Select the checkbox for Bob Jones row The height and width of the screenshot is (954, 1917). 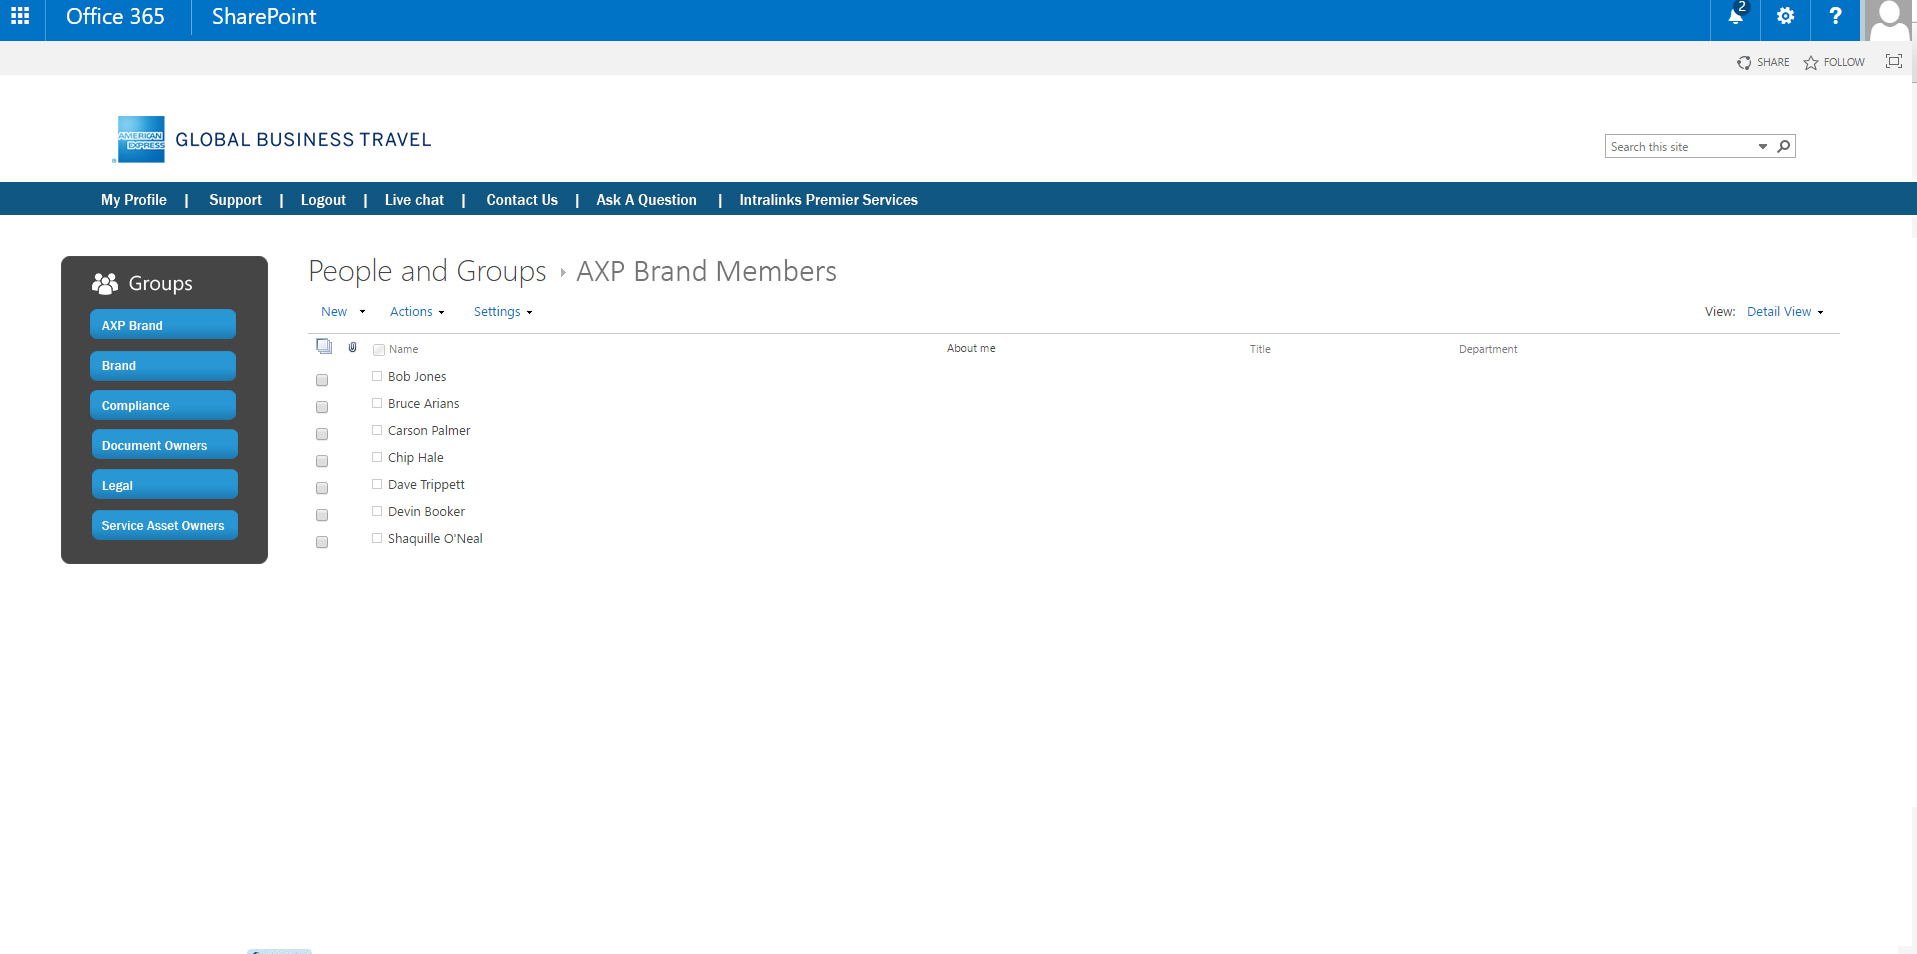point(322,380)
